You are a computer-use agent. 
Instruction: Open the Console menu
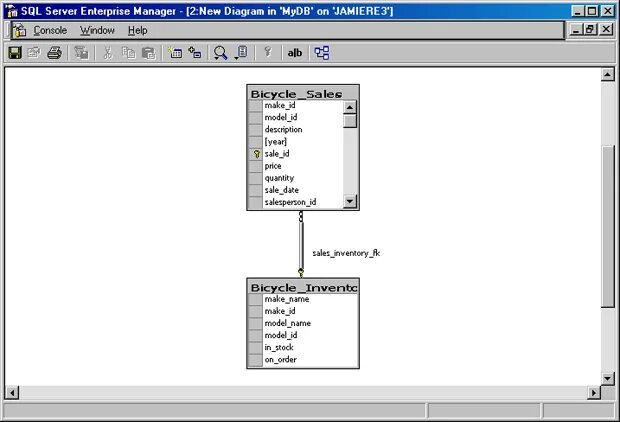pyautogui.click(x=50, y=30)
